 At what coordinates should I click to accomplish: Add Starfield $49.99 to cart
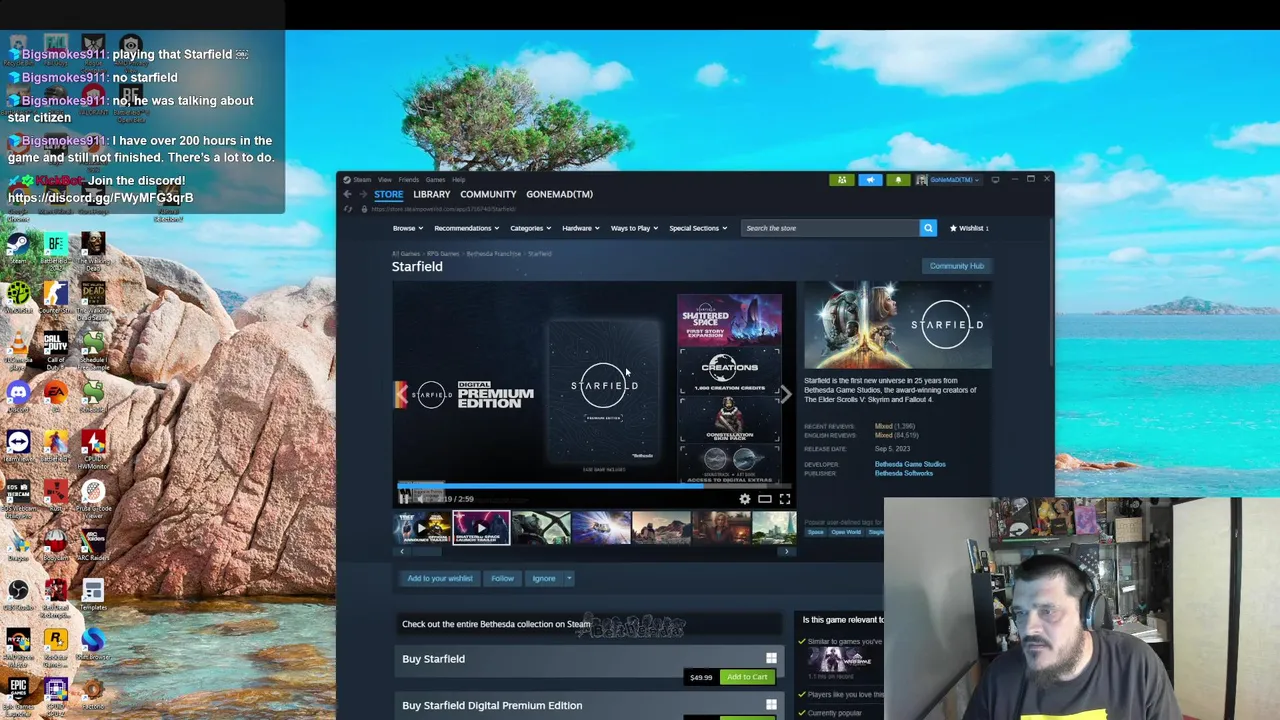[x=747, y=677]
